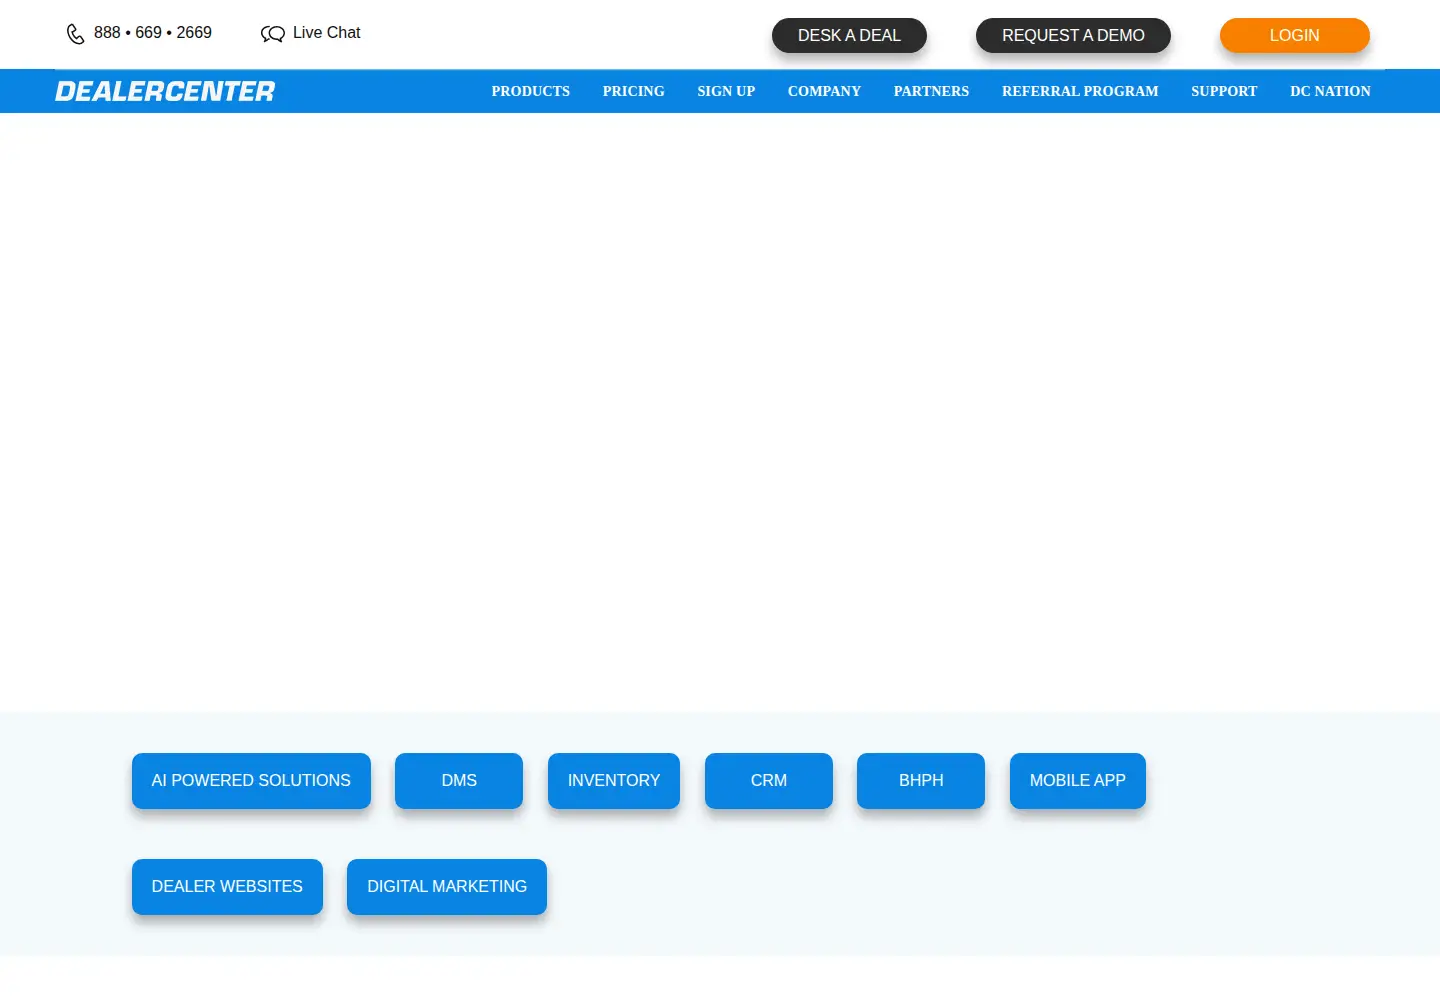1440x1000 pixels.
Task: Open the PRODUCTS menu
Action: [531, 91]
